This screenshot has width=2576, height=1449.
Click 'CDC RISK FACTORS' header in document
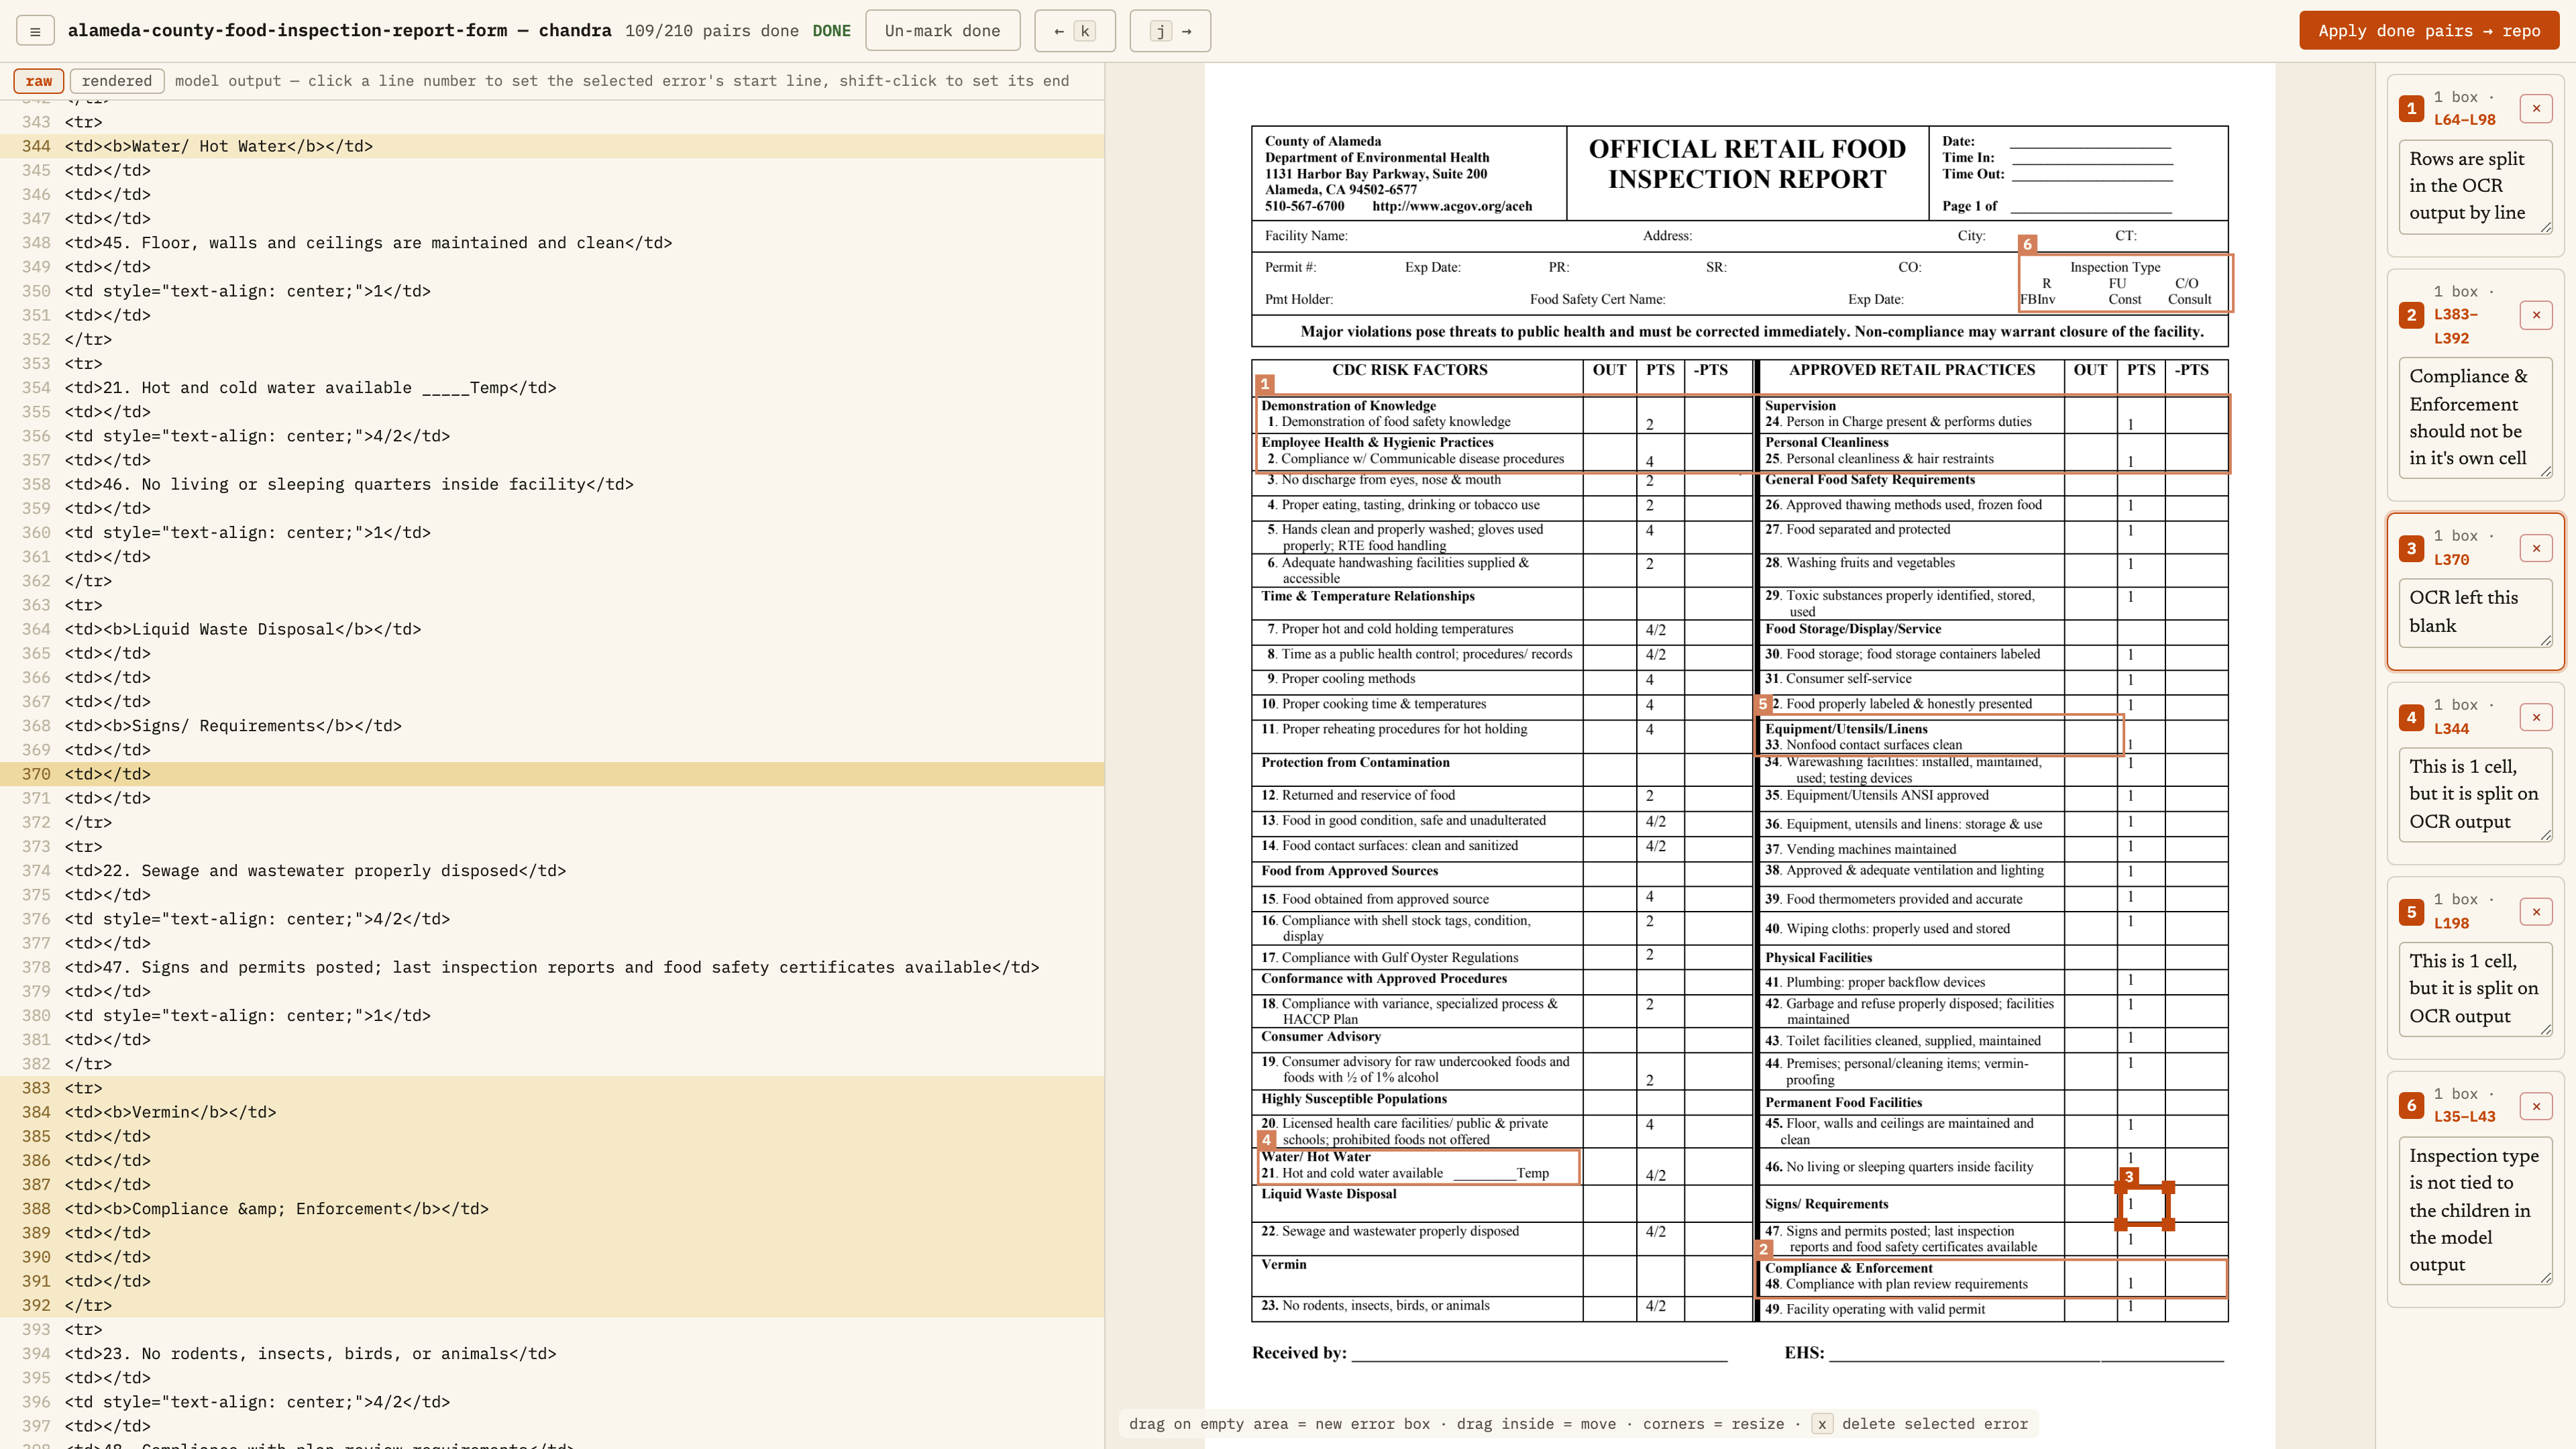pyautogui.click(x=1409, y=370)
